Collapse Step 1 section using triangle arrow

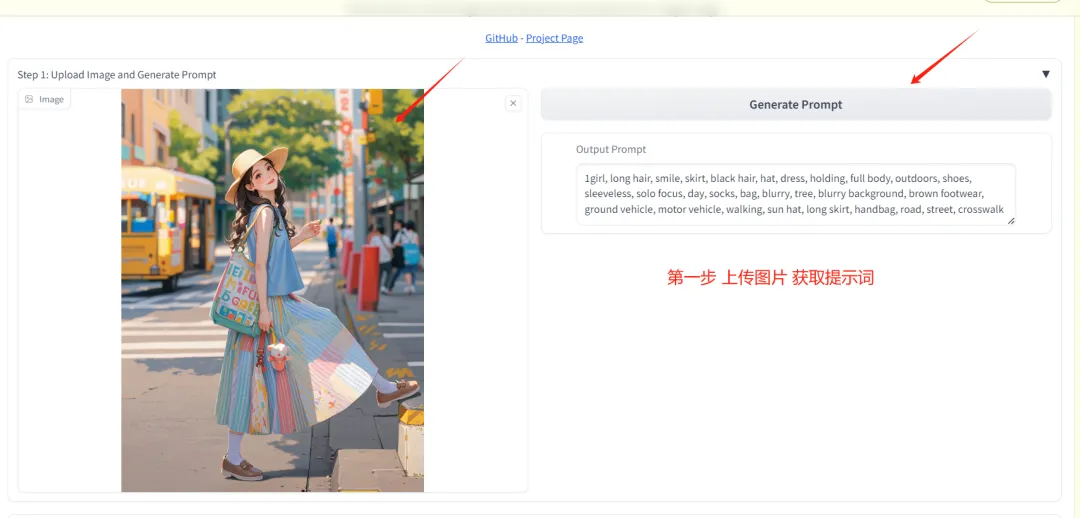(1045, 74)
